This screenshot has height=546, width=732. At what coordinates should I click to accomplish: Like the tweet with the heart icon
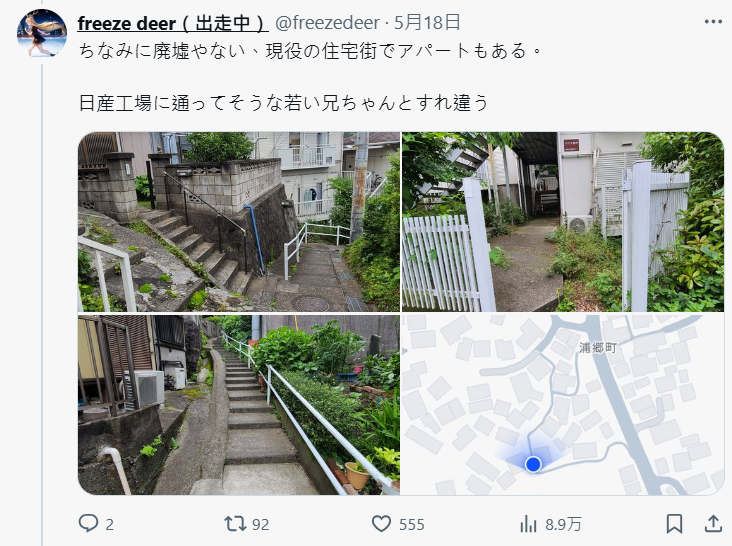pyautogui.click(x=381, y=524)
